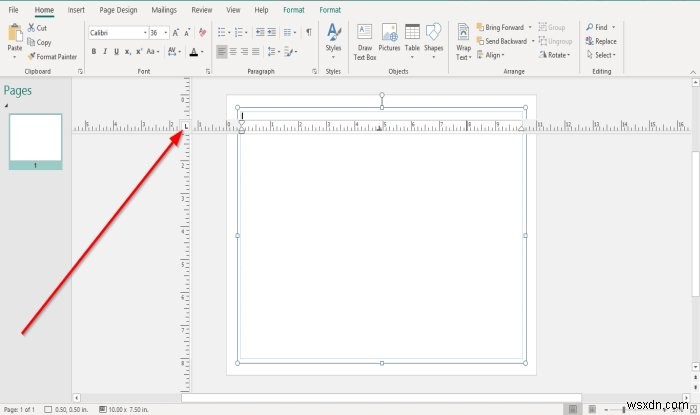Screen dimensions: 700x415
Task: Switch to the Mailings tab
Action: click(x=164, y=9)
